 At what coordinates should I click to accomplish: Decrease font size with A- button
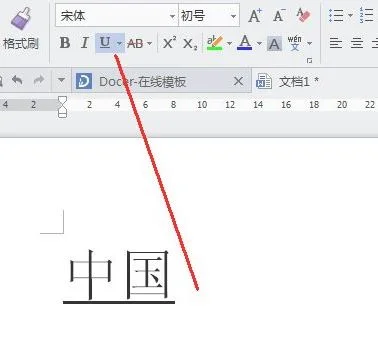click(279, 16)
